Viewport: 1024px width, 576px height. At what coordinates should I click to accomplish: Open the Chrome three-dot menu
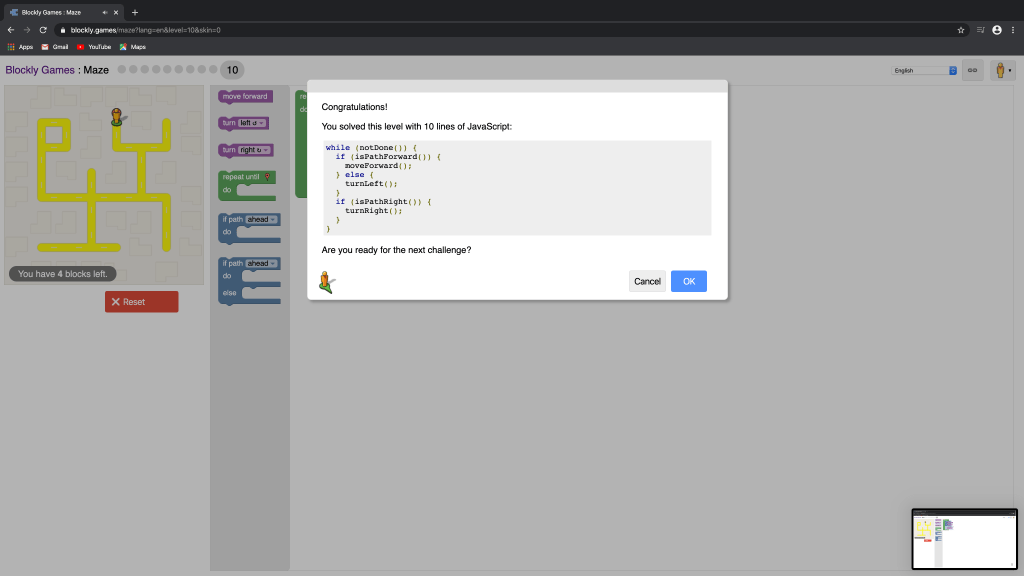[x=1013, y=30]
